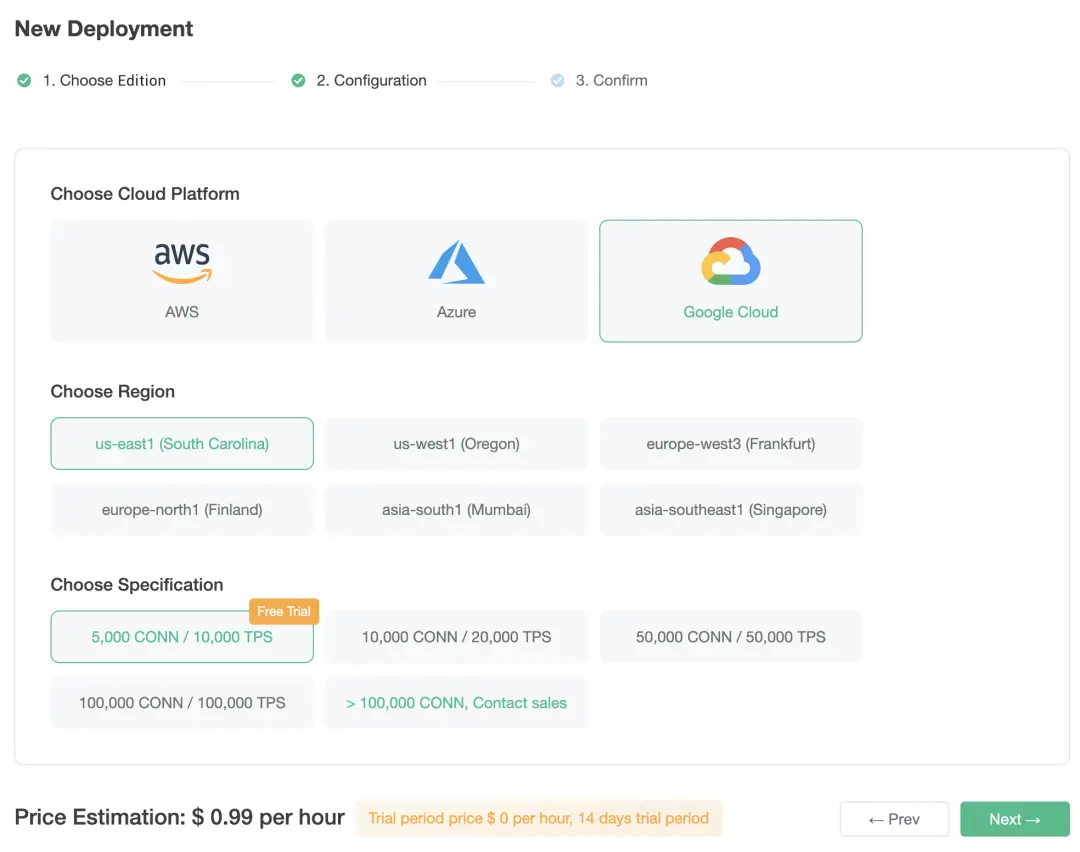This screenshot has height=852, width=1080.
Task: Open the Contact sales link for larger deployments
Action: (456, 702)
